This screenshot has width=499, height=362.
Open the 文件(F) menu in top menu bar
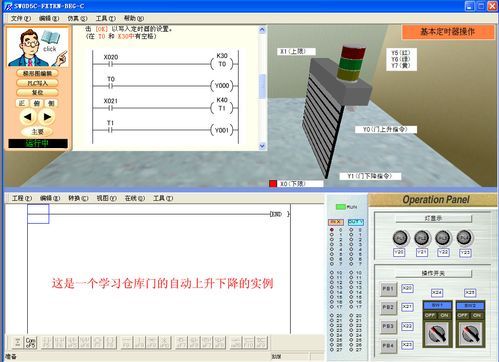point(20,18)
